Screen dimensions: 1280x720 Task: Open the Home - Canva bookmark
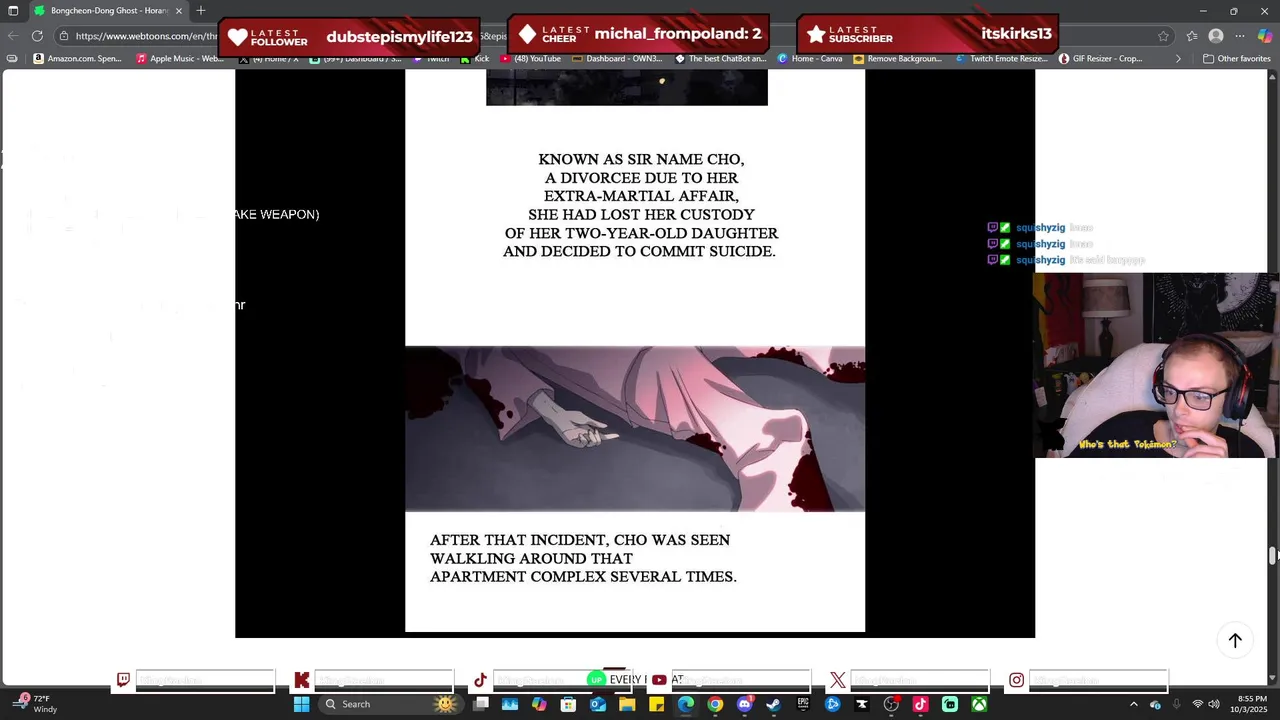(x=809, y=58)
